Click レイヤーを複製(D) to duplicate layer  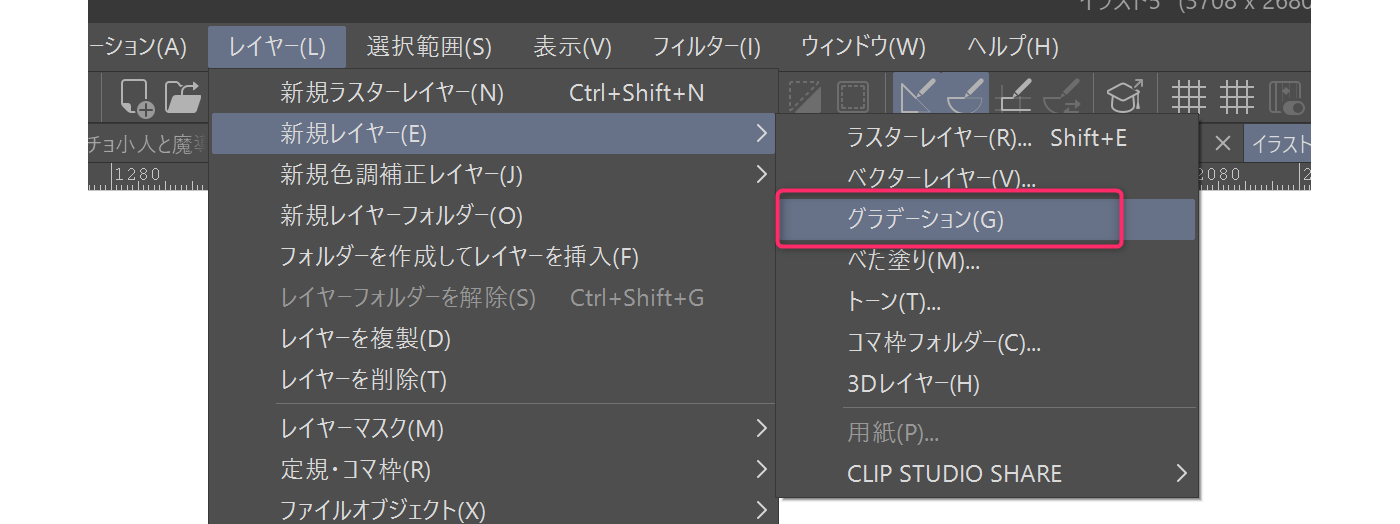tap(365, 339)
